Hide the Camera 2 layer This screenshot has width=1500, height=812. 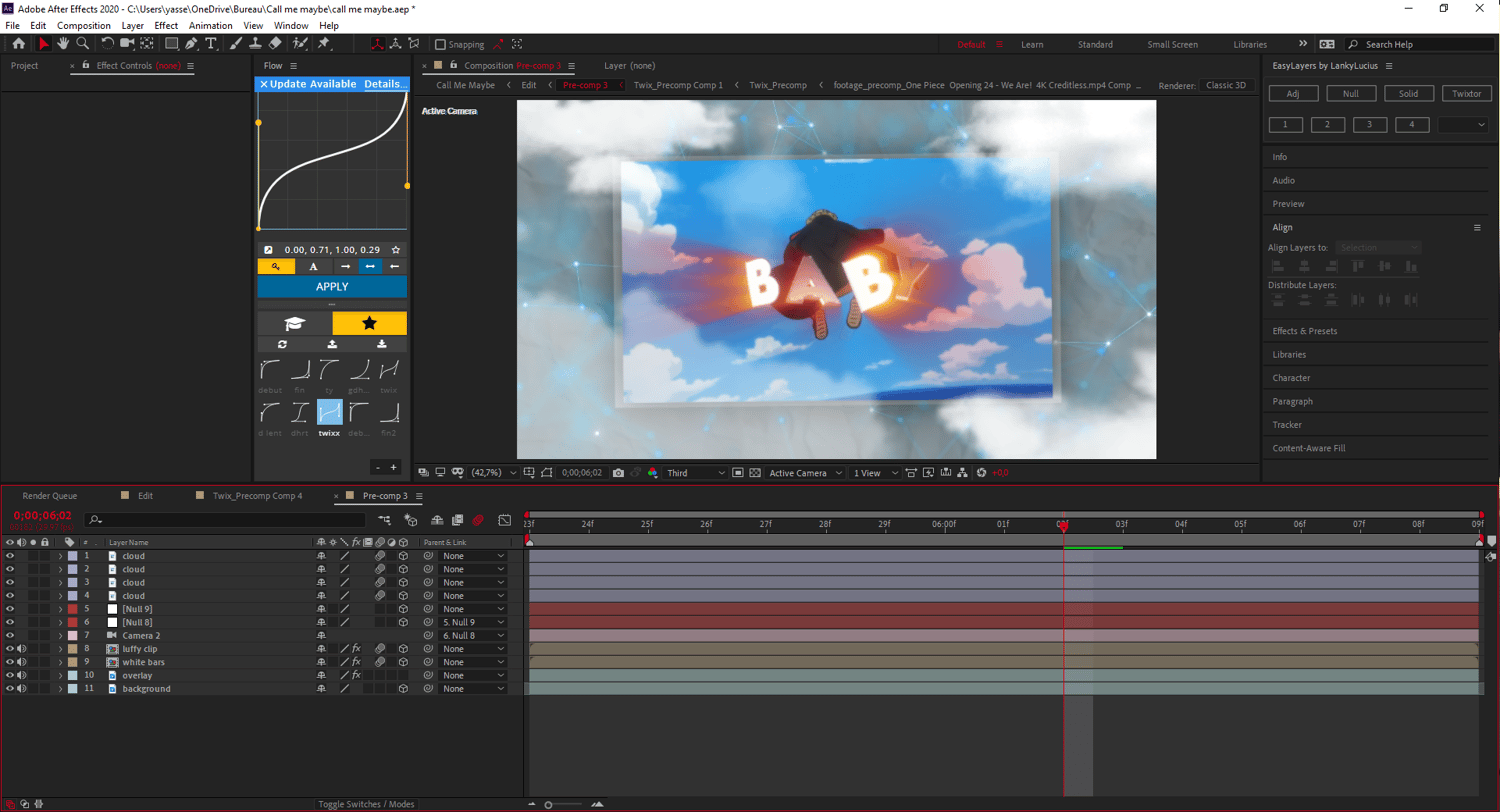point(10,635)
